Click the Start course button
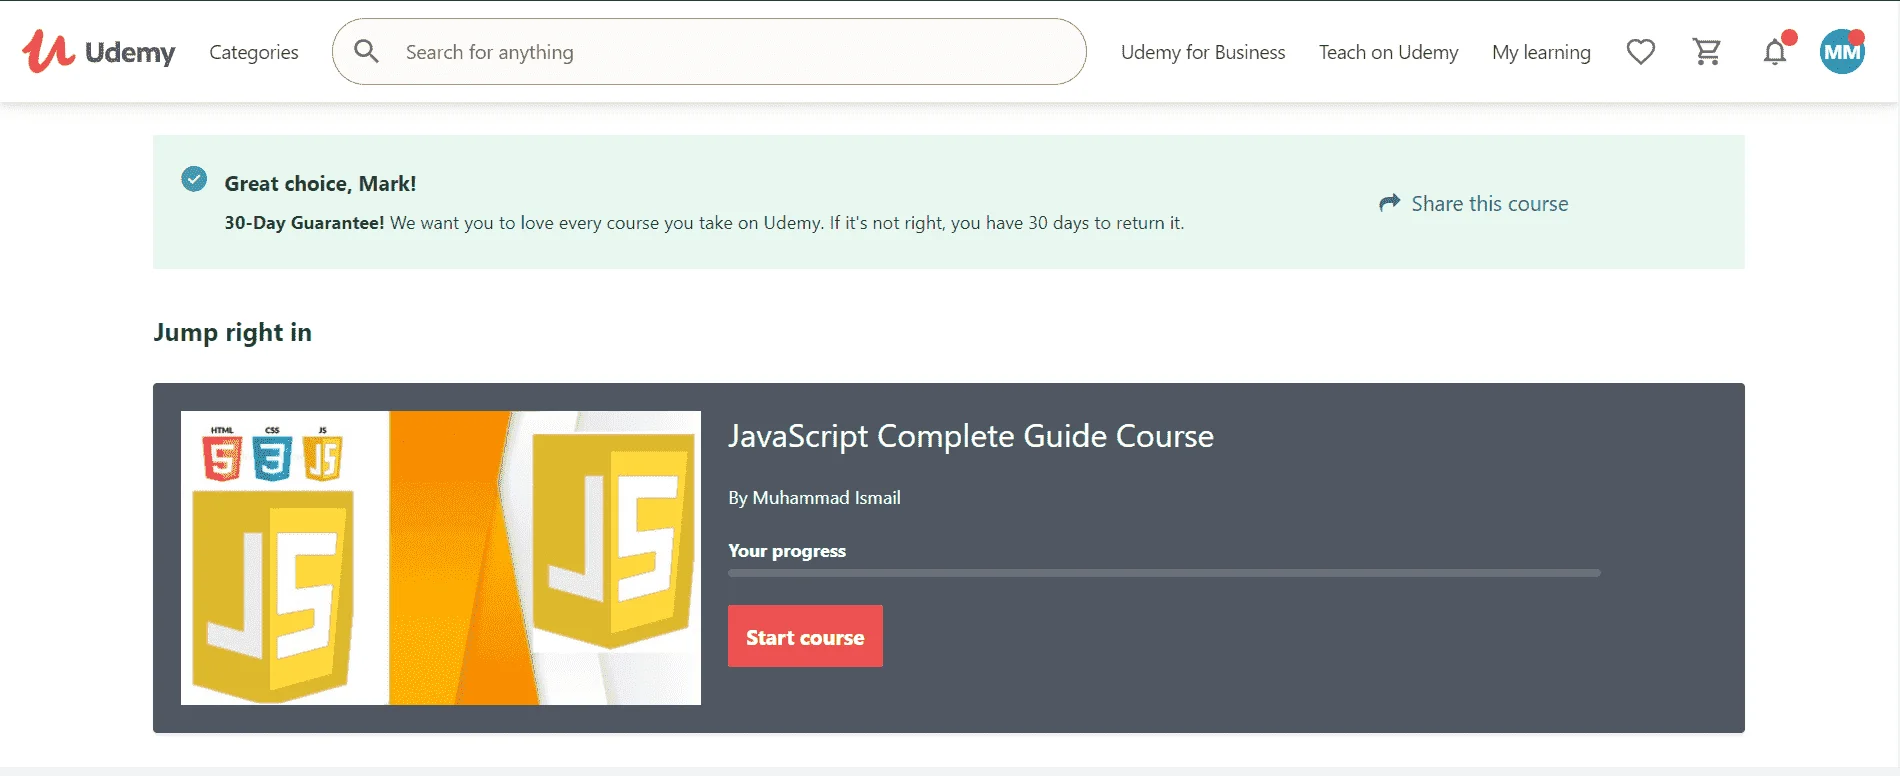 [x=805, y=636]
